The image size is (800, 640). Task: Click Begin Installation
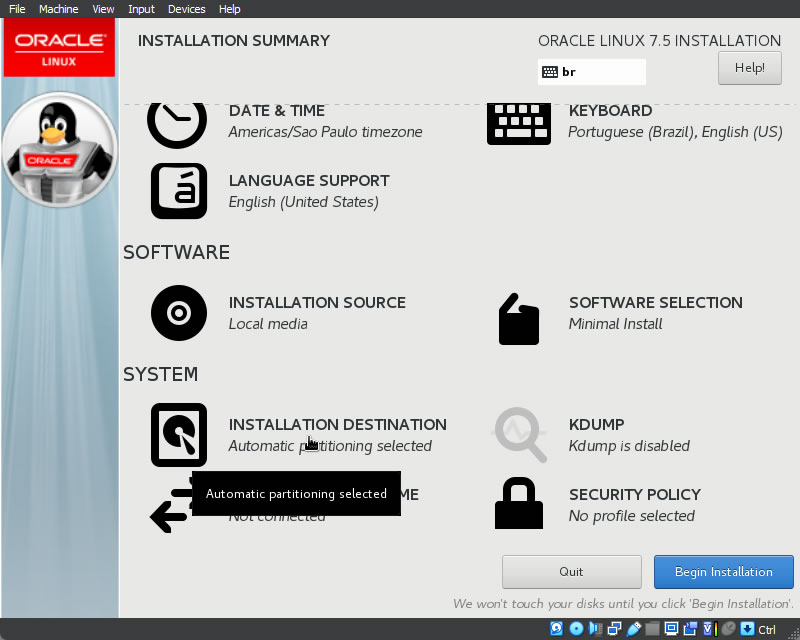coord(723,572)
